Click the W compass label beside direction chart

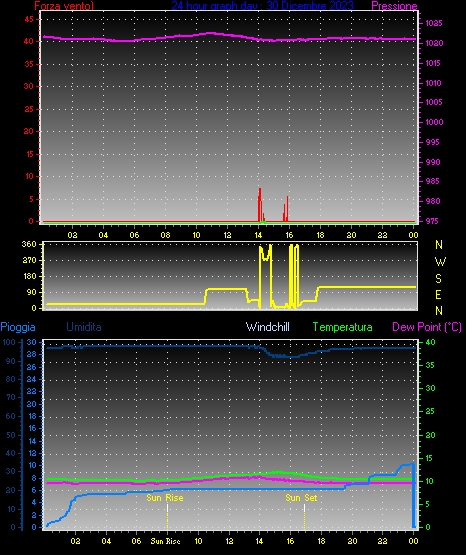point(440,262)
